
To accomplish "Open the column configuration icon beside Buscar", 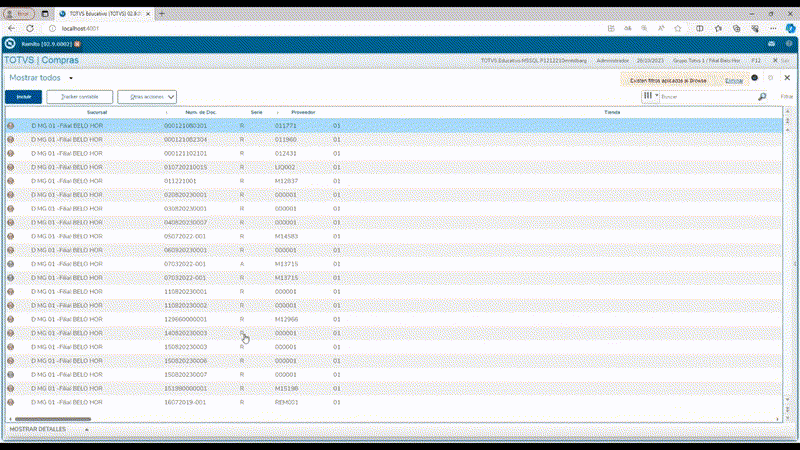I will tap(647, 96).
